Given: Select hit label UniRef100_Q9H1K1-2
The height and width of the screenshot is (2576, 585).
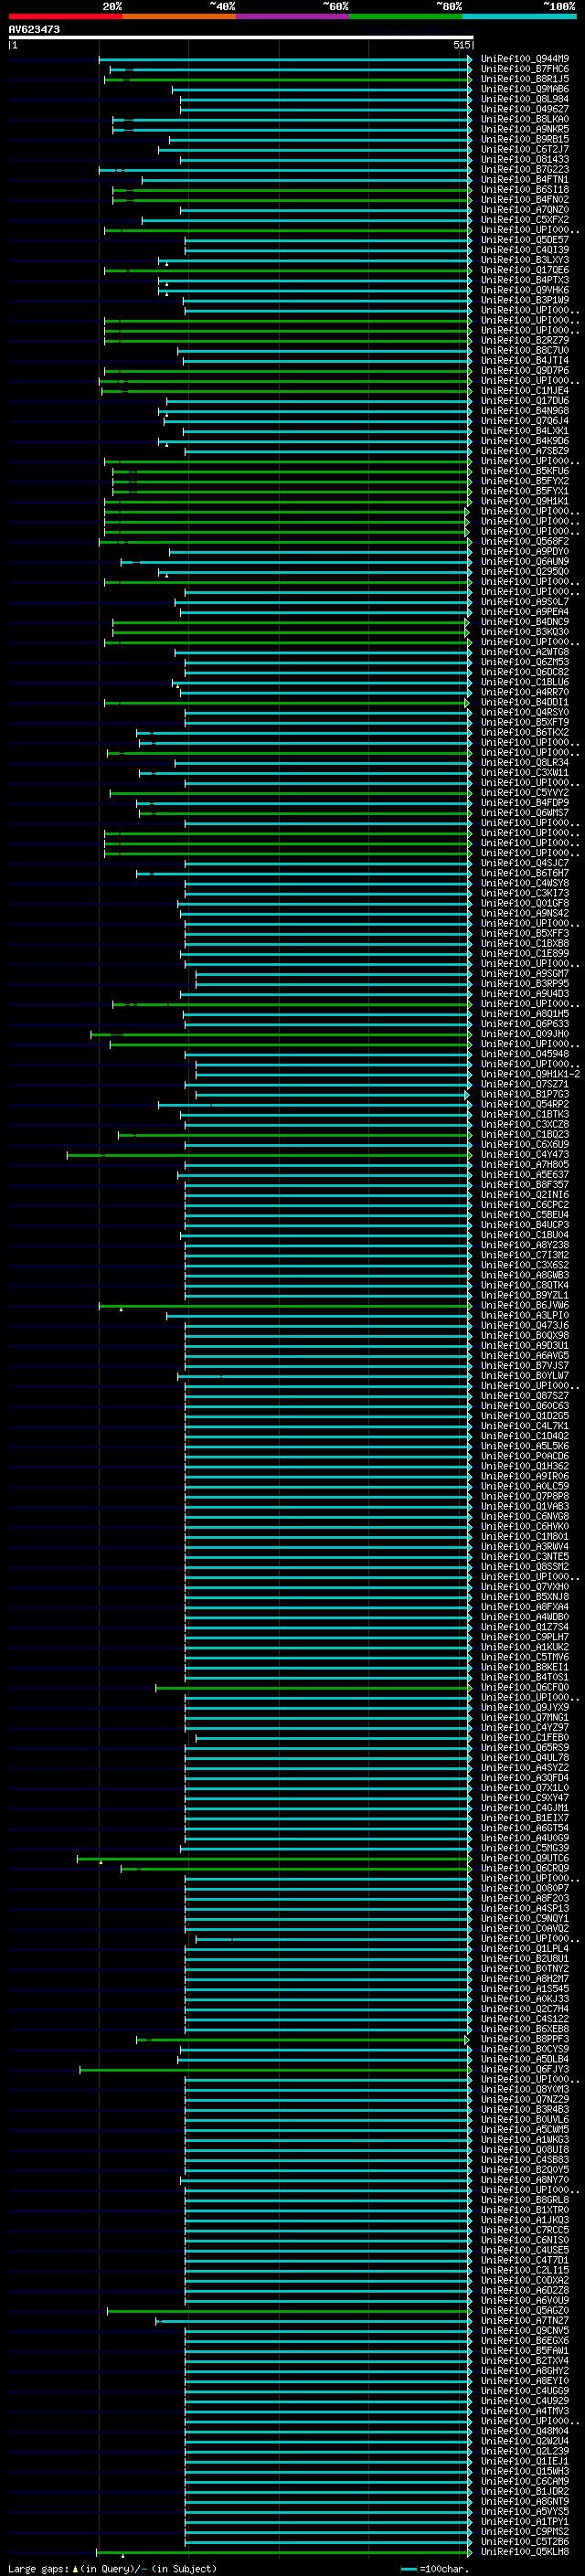Looking at the screenshot, I should 531,1074.
